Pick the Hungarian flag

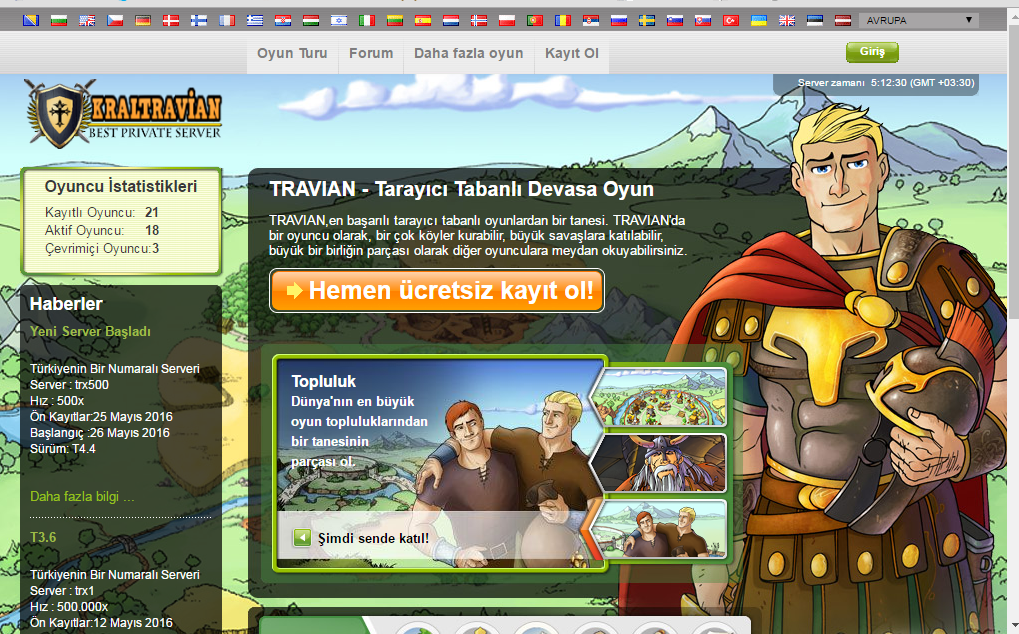click(311, 21)
